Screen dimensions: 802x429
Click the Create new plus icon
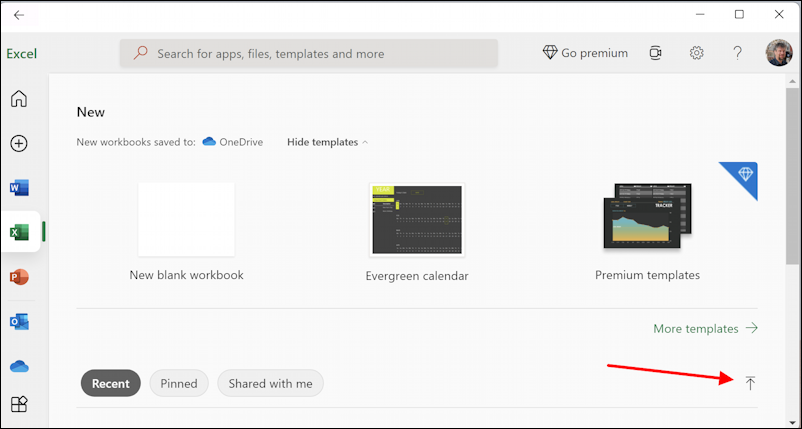click(x=19, y=144)
